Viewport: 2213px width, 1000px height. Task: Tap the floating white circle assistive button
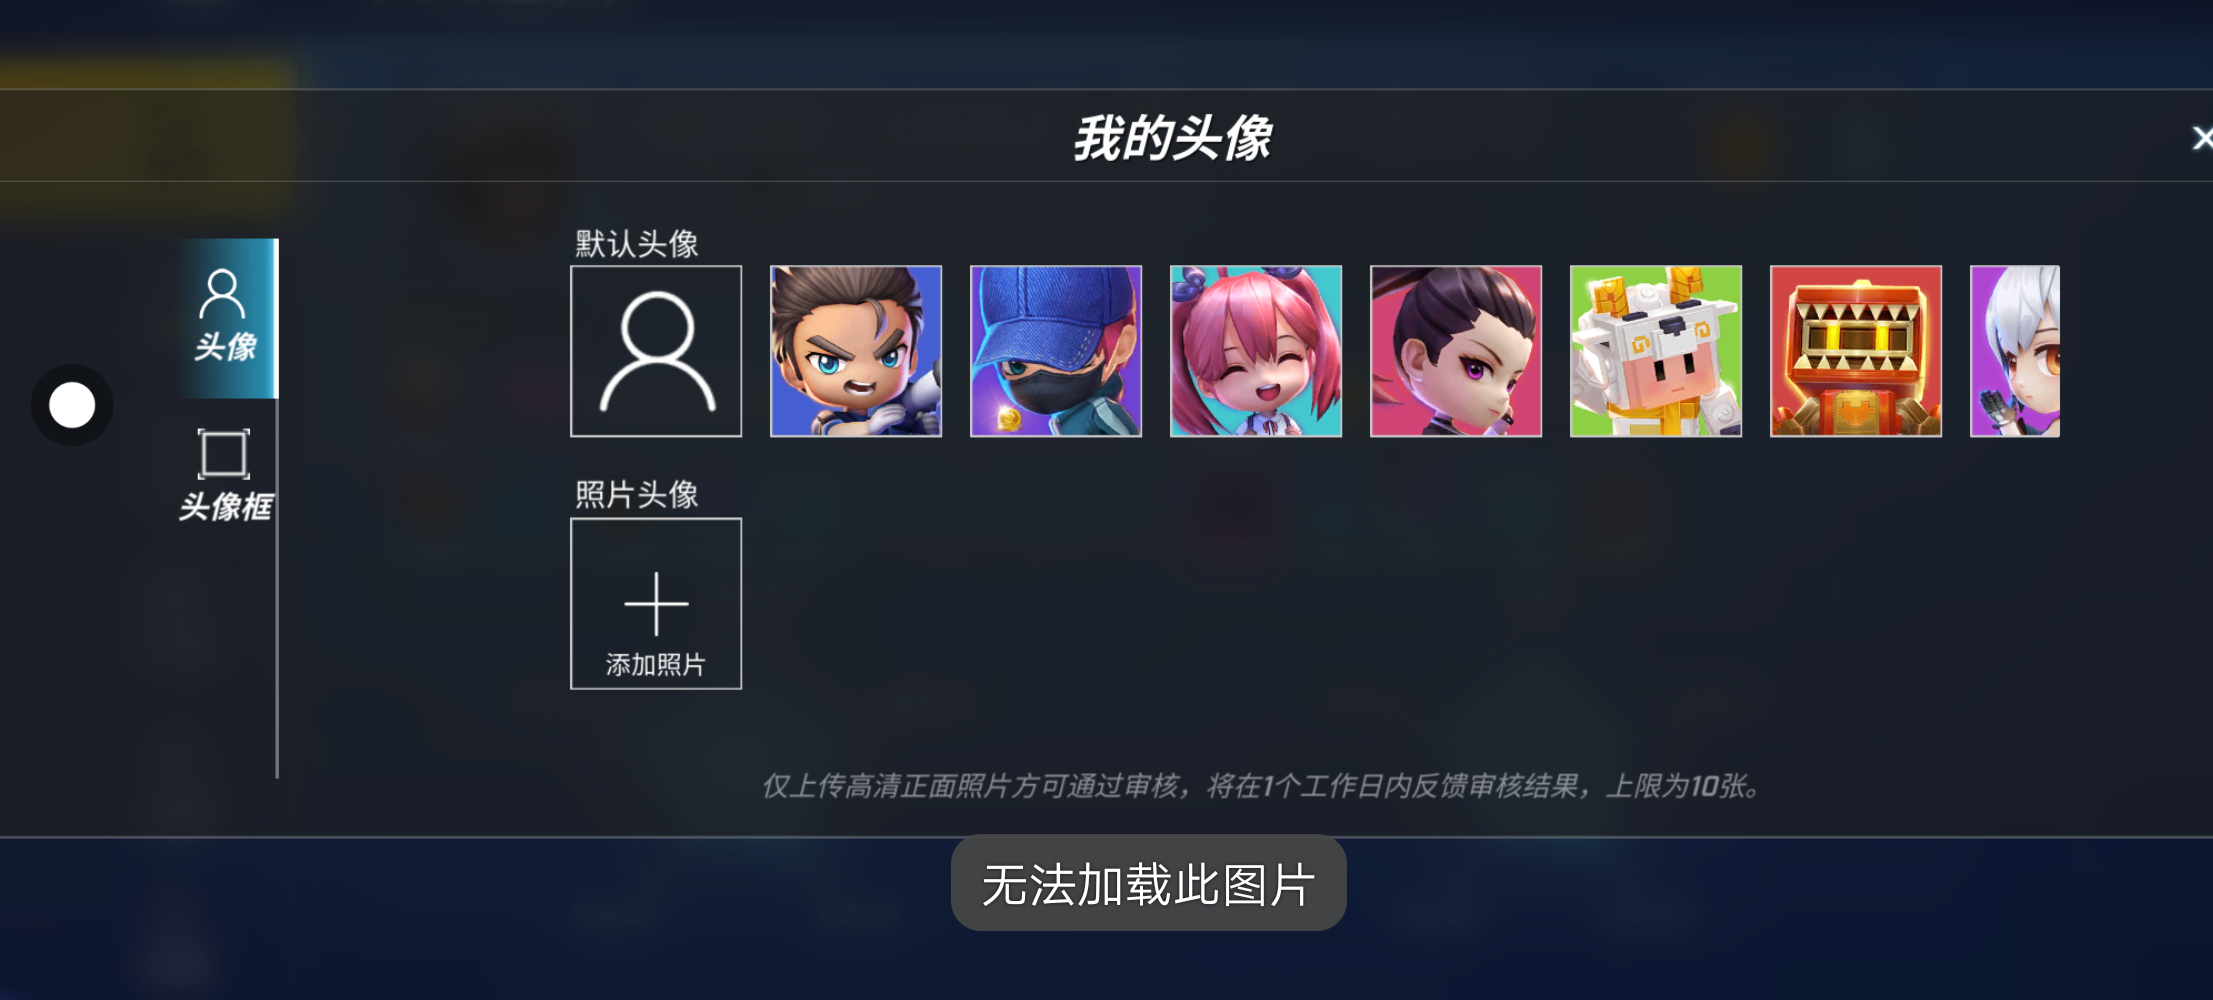(x=72, y=405)
